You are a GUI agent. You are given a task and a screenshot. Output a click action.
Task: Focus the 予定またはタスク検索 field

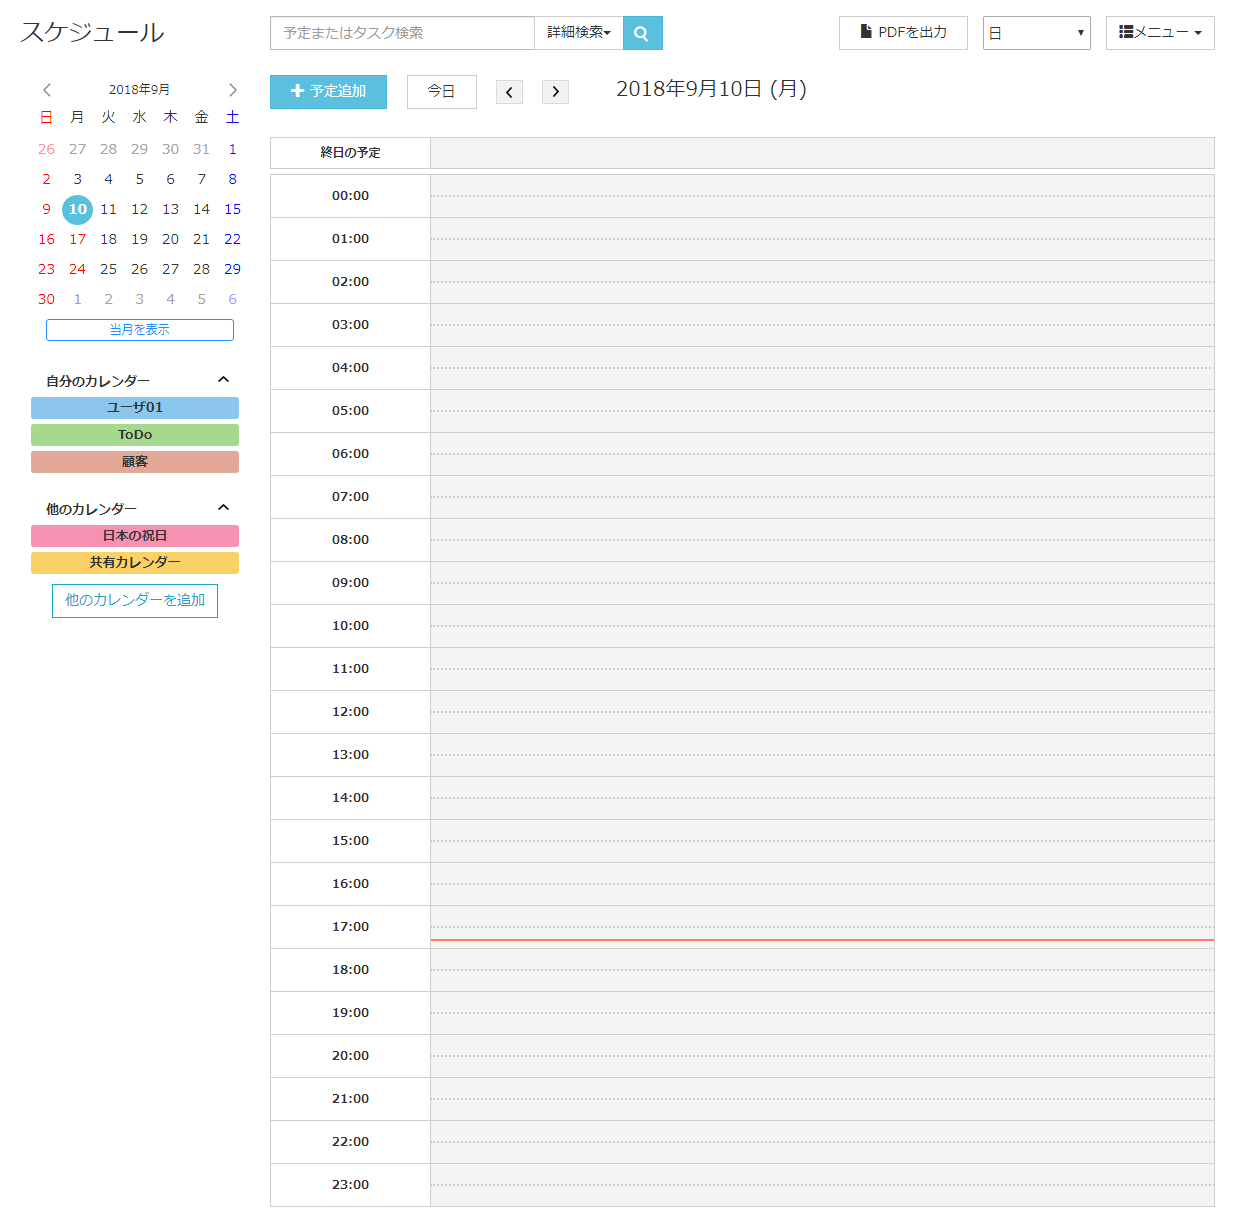(402, 33)
